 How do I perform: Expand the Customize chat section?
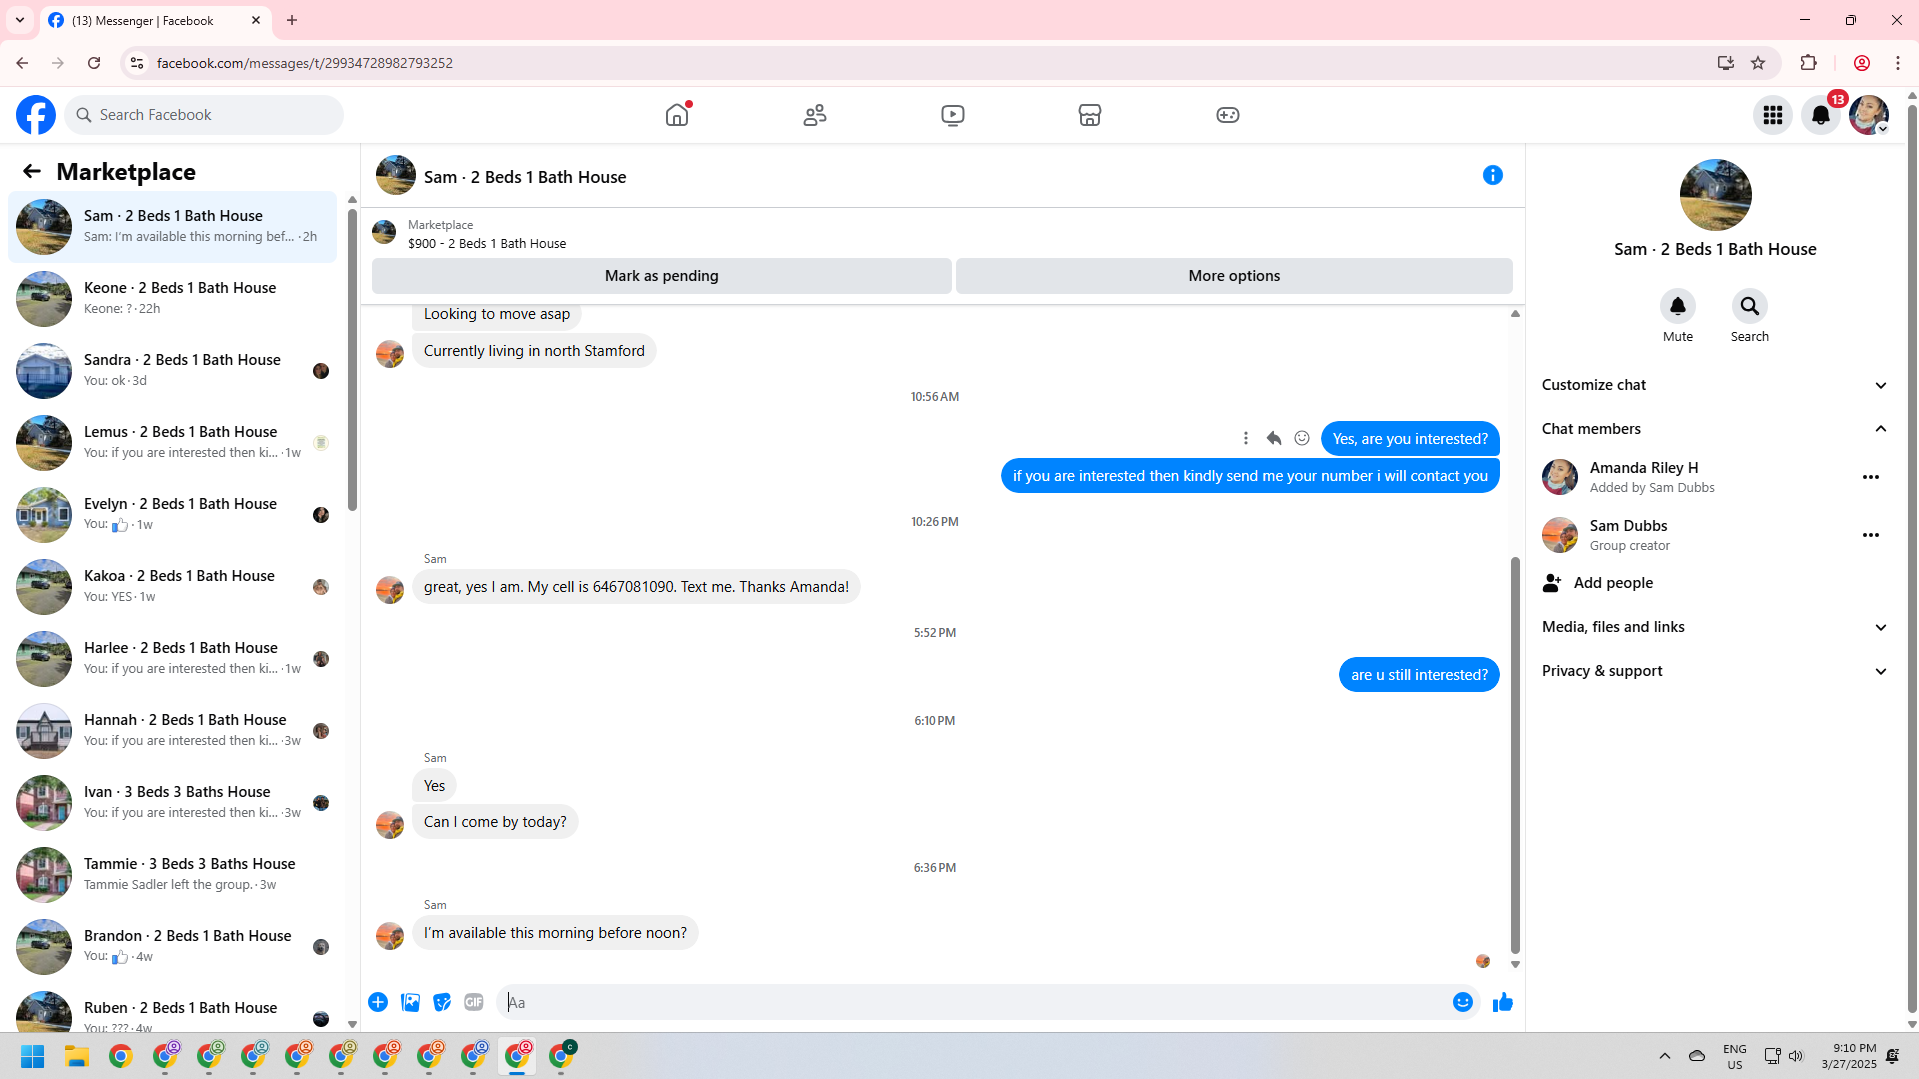point(1715,385)
